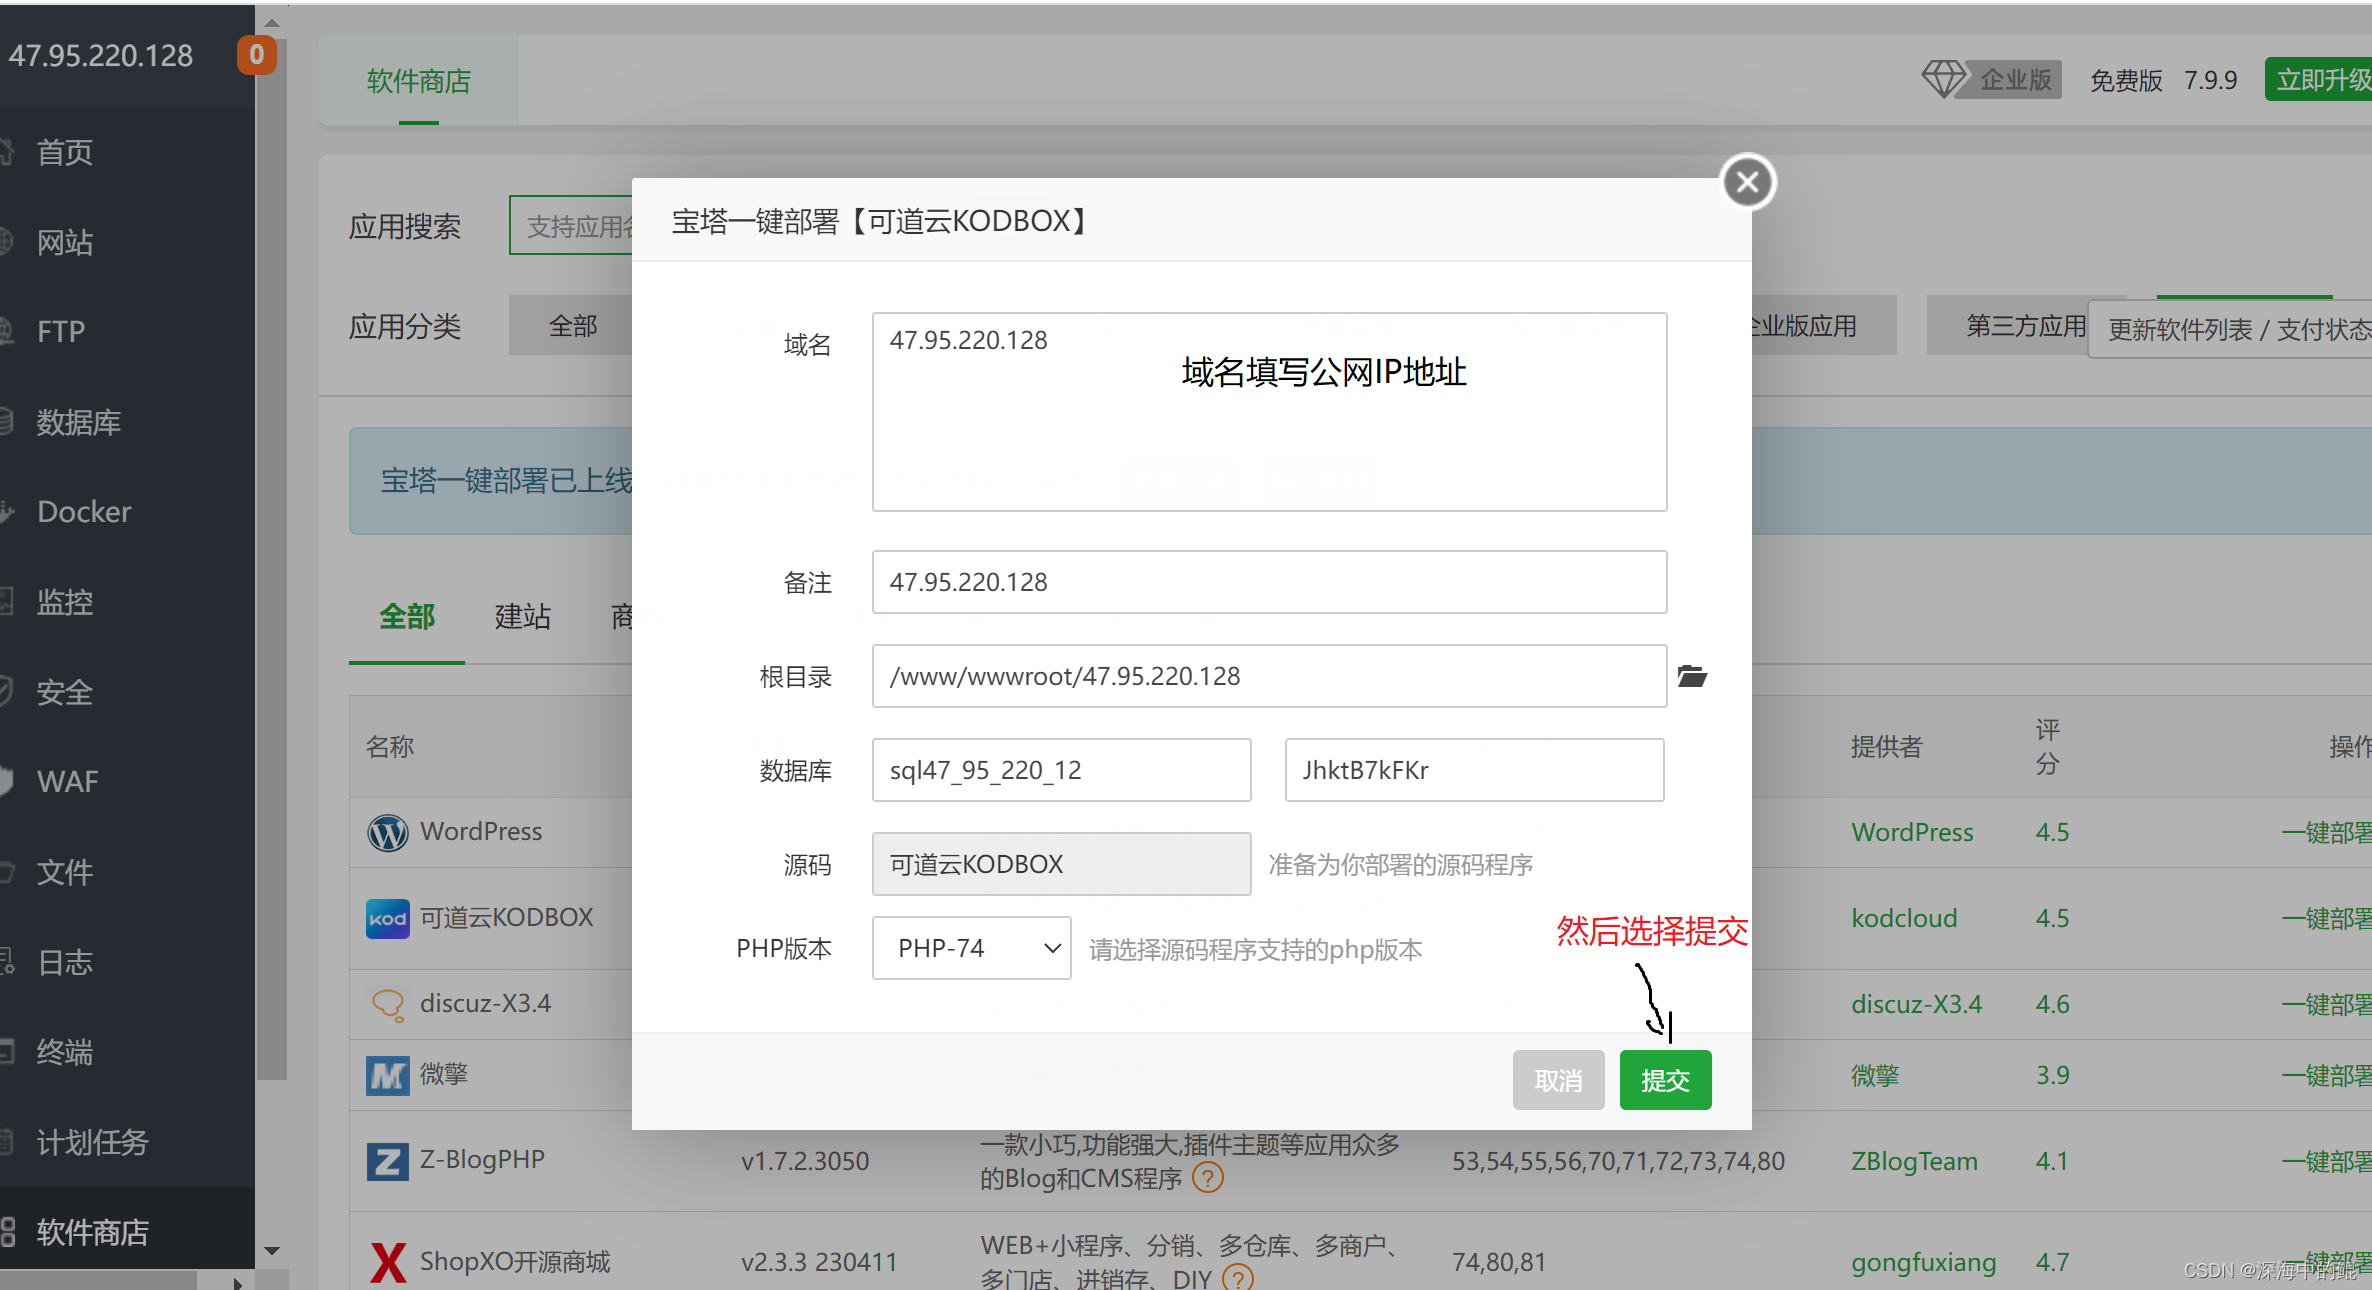Submit the deployment with 提交
Image resolution: width=2372 pixels, height=1290 pixels.
(1665, 1080)
